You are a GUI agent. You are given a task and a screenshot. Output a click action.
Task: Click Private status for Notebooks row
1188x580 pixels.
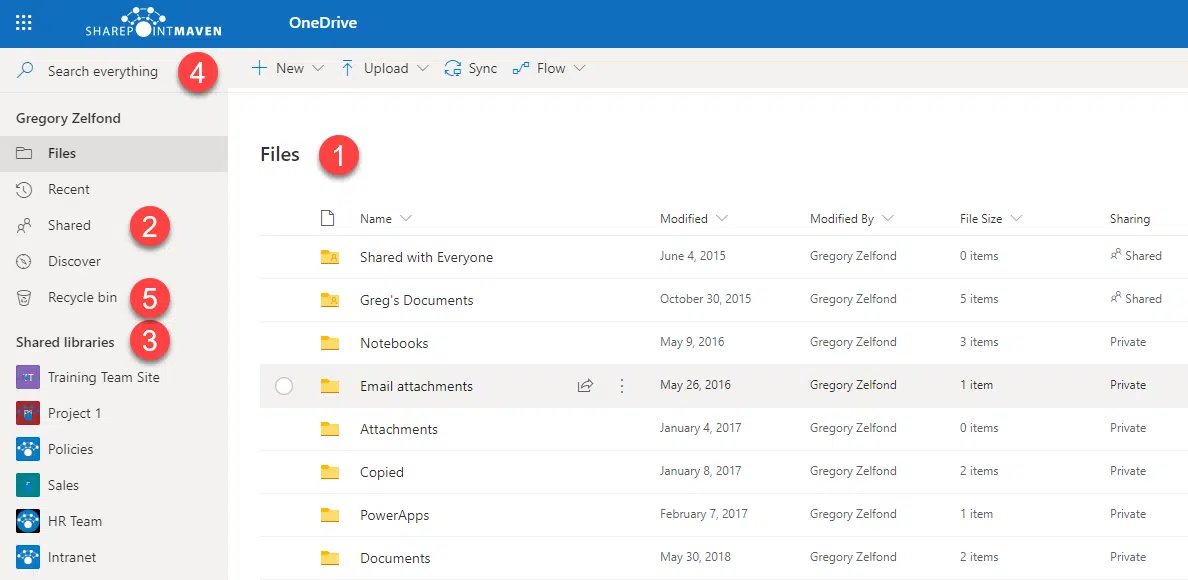[1128, 341]
